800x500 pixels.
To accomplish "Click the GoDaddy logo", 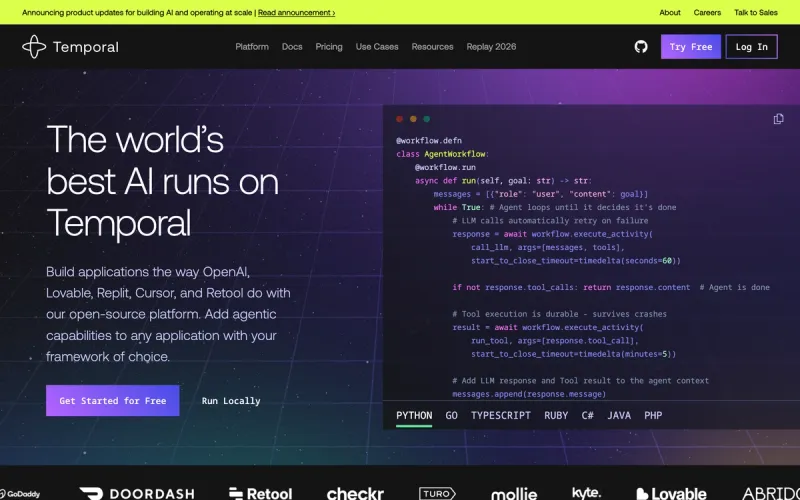I will tap(20, 494).
